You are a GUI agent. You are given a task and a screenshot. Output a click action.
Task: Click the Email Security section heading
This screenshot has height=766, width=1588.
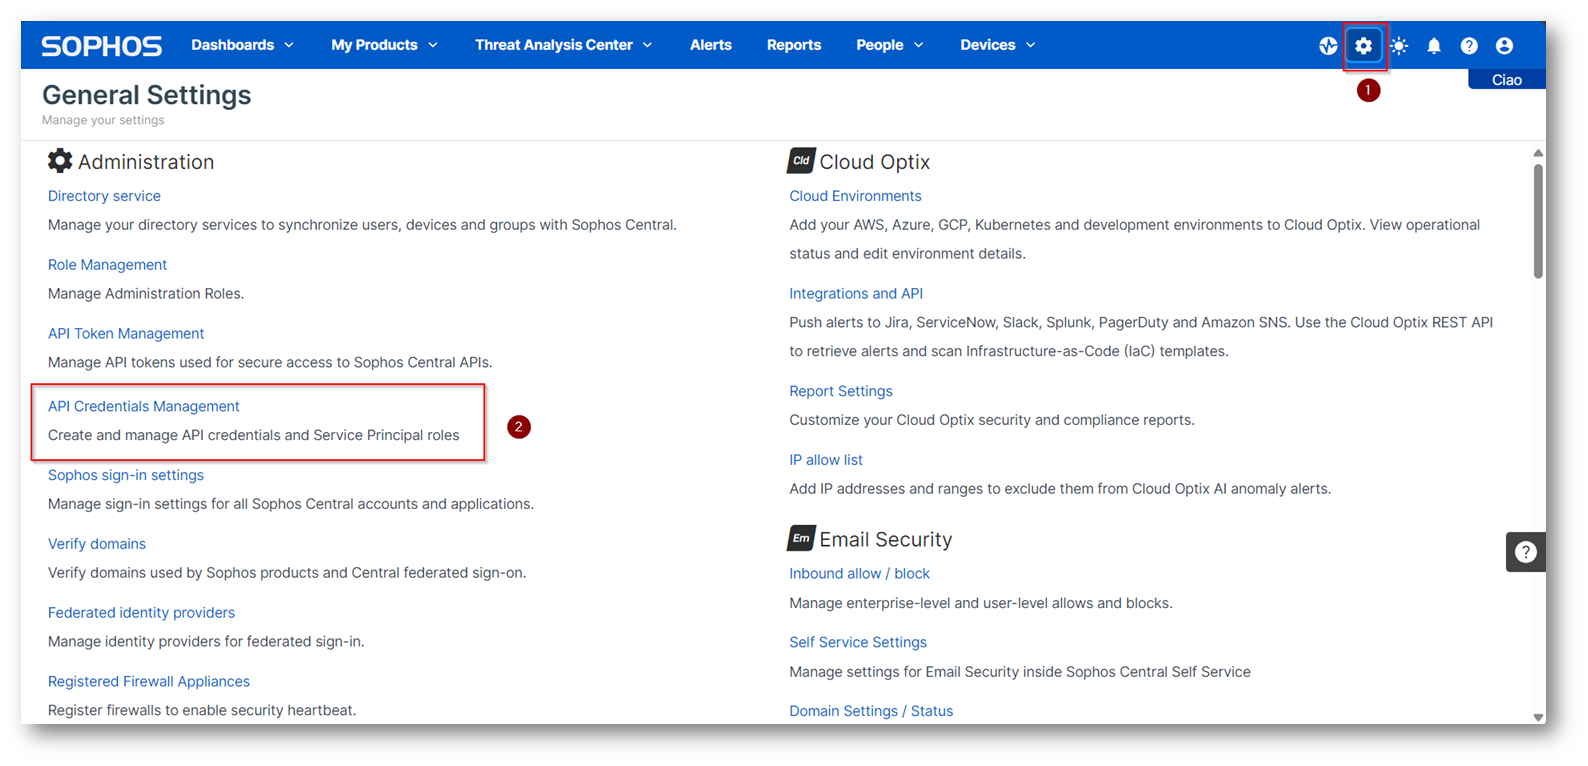tap(886, 540)
